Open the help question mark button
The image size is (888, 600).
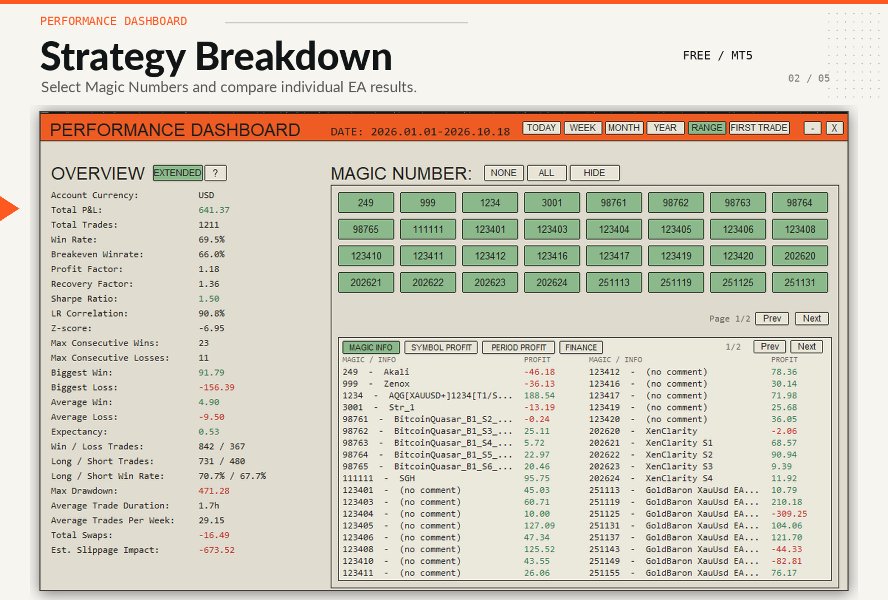tap(215, 173)
